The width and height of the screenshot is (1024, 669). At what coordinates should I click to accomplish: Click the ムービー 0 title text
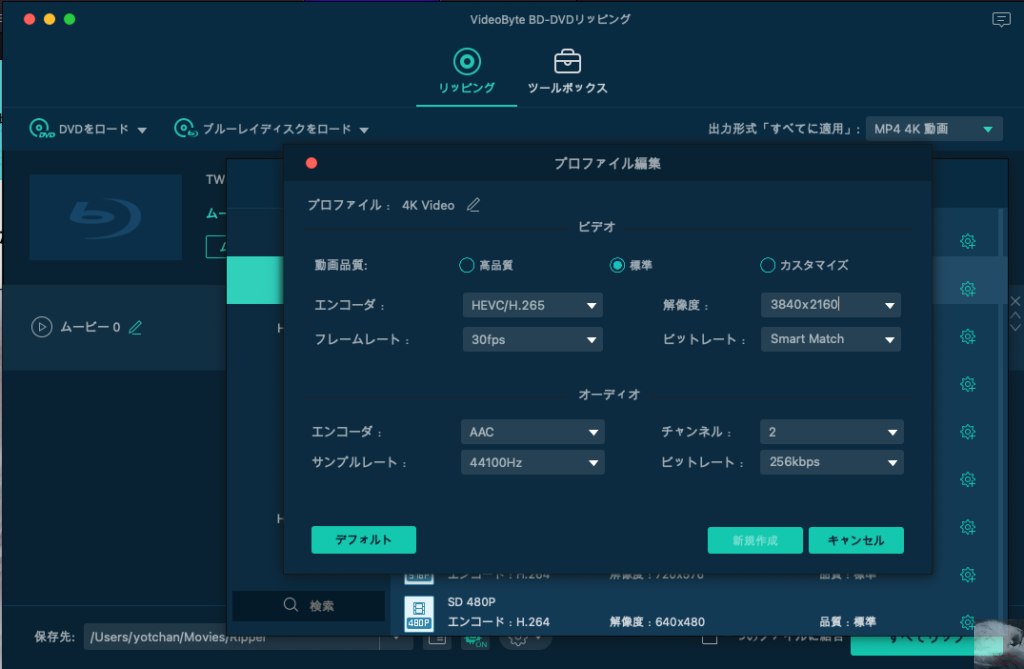click(x=90, y=327)
